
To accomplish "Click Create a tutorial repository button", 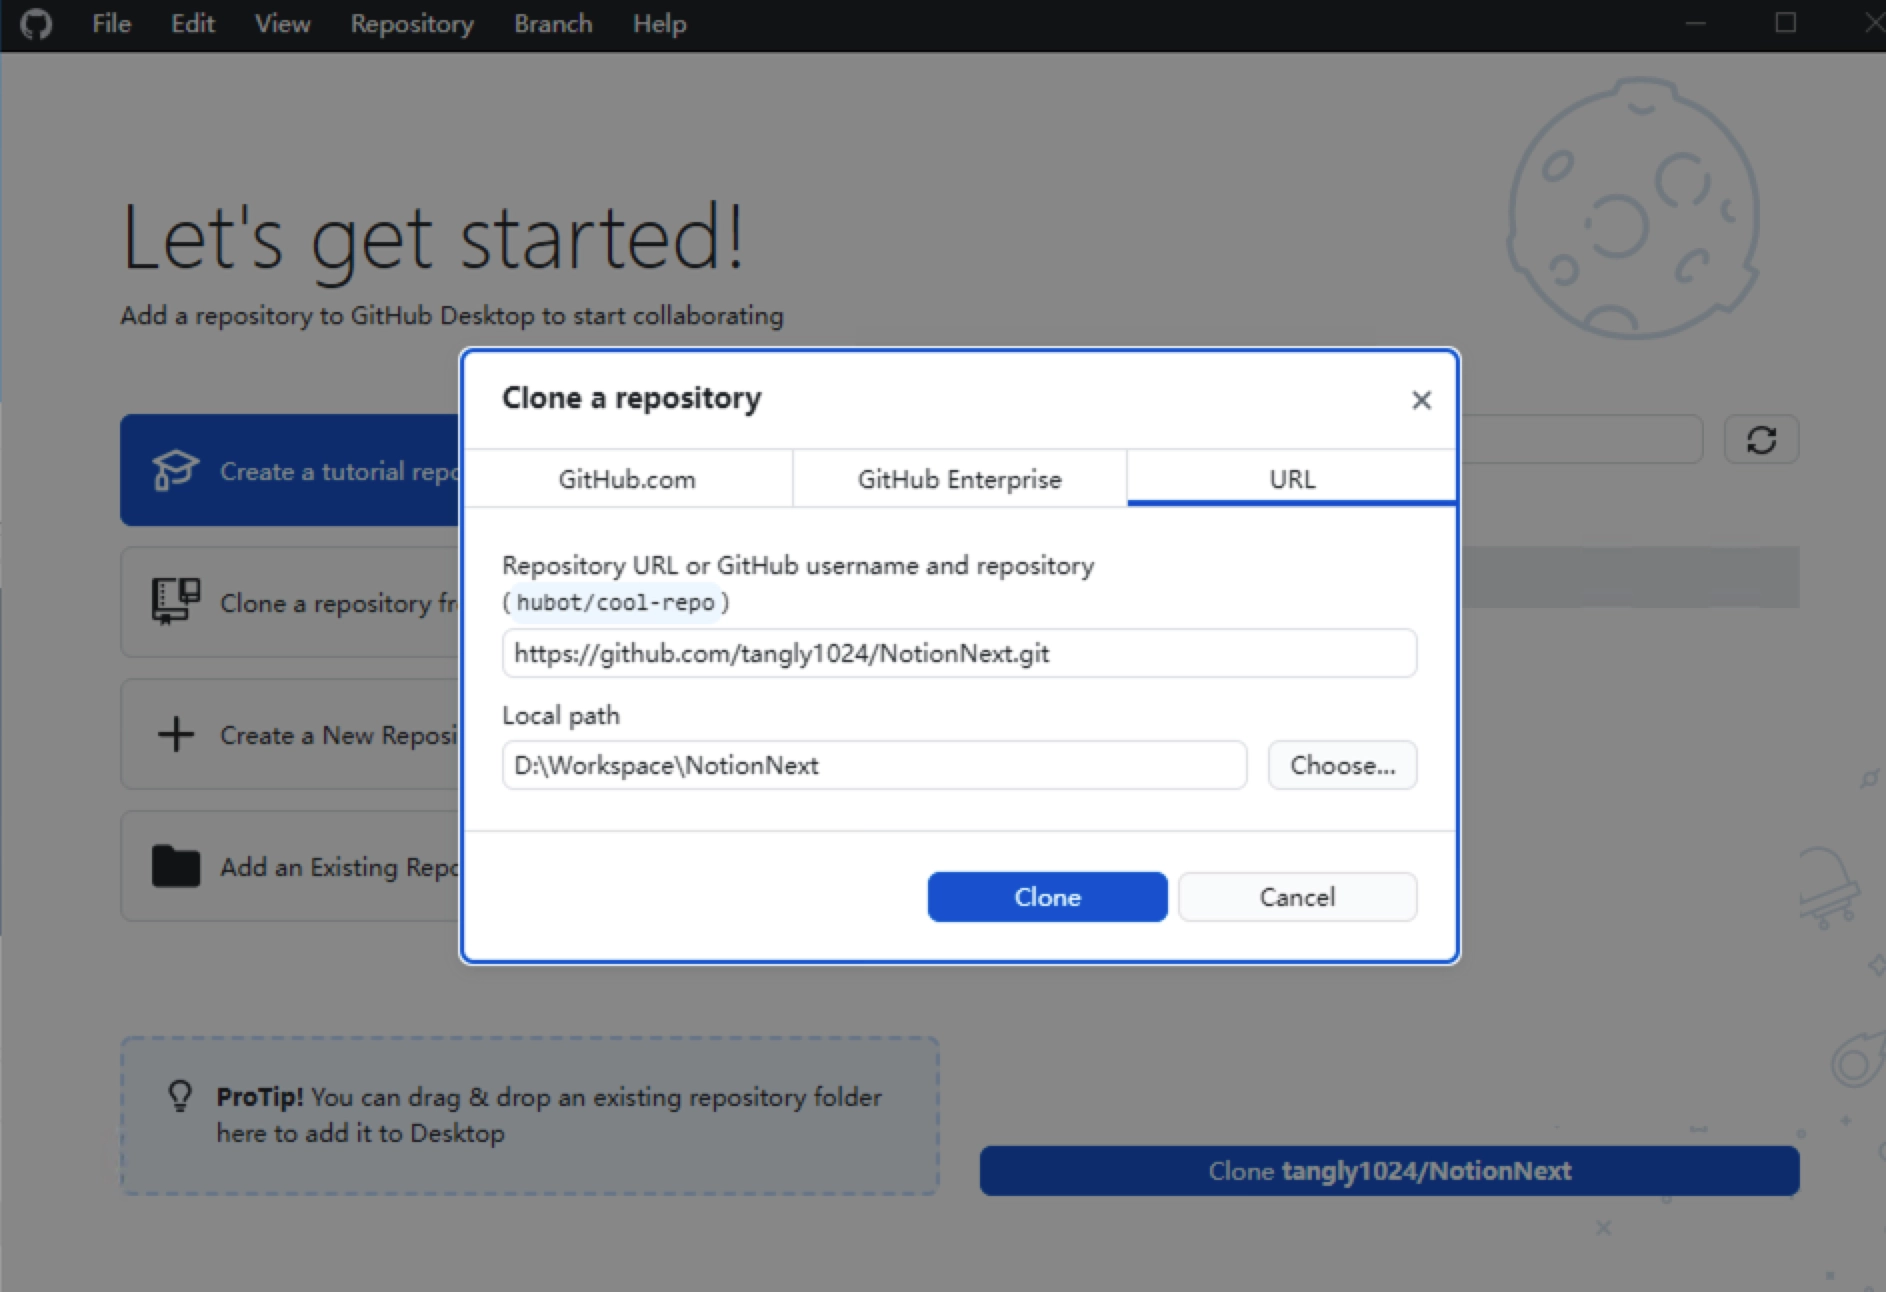I will (x=290, y=470).
